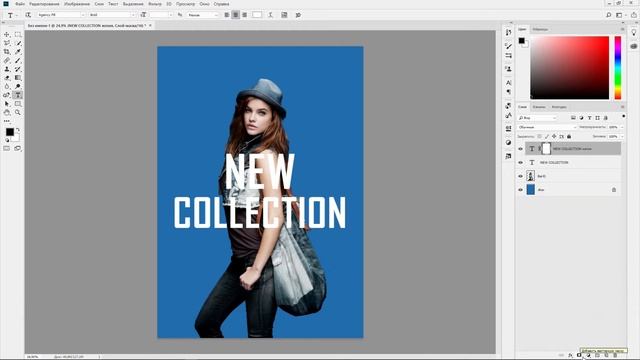
Task: Change screen mode from the toolbar
Action: [x=18, y=149]
